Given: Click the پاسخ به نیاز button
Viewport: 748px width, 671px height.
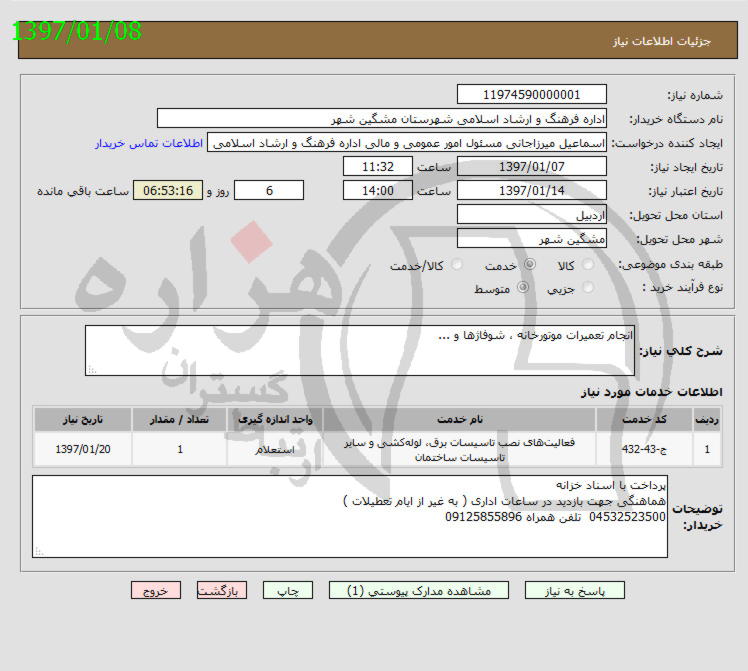Looking at the screenshot, I should (574, 590).
